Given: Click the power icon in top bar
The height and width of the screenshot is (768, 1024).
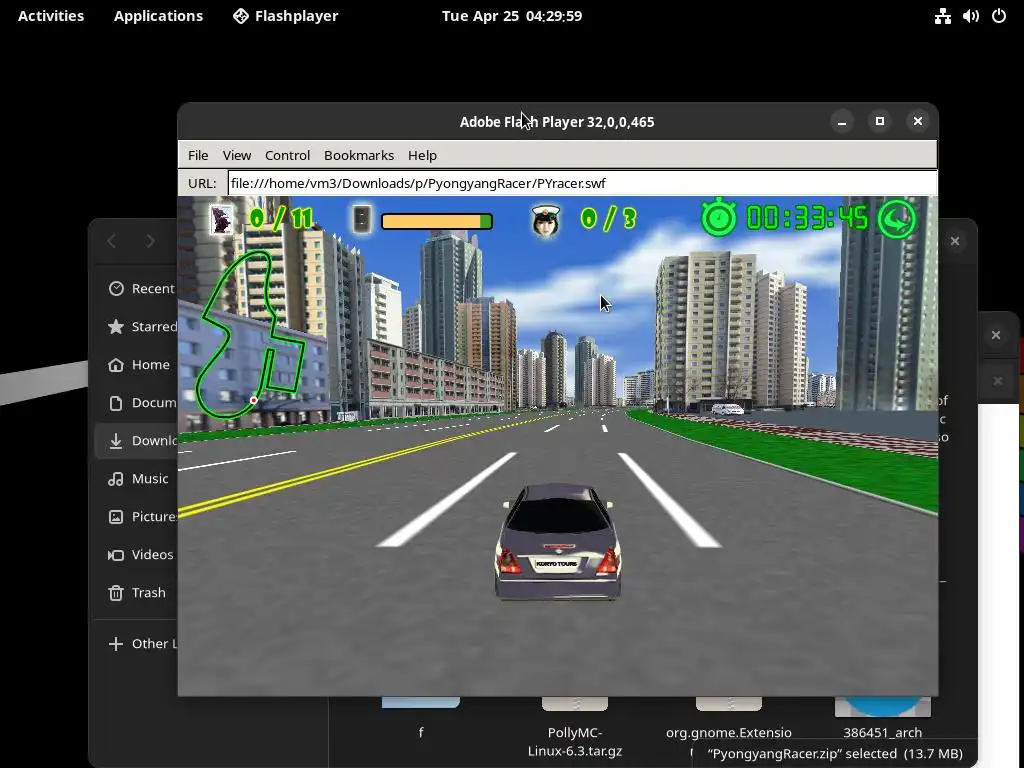Looking at the screenshot, I should [x=999, y=16].
